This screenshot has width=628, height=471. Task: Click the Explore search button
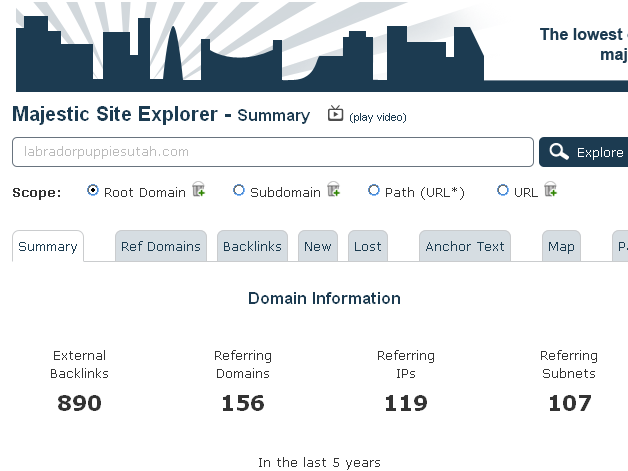tap(584, 152)
